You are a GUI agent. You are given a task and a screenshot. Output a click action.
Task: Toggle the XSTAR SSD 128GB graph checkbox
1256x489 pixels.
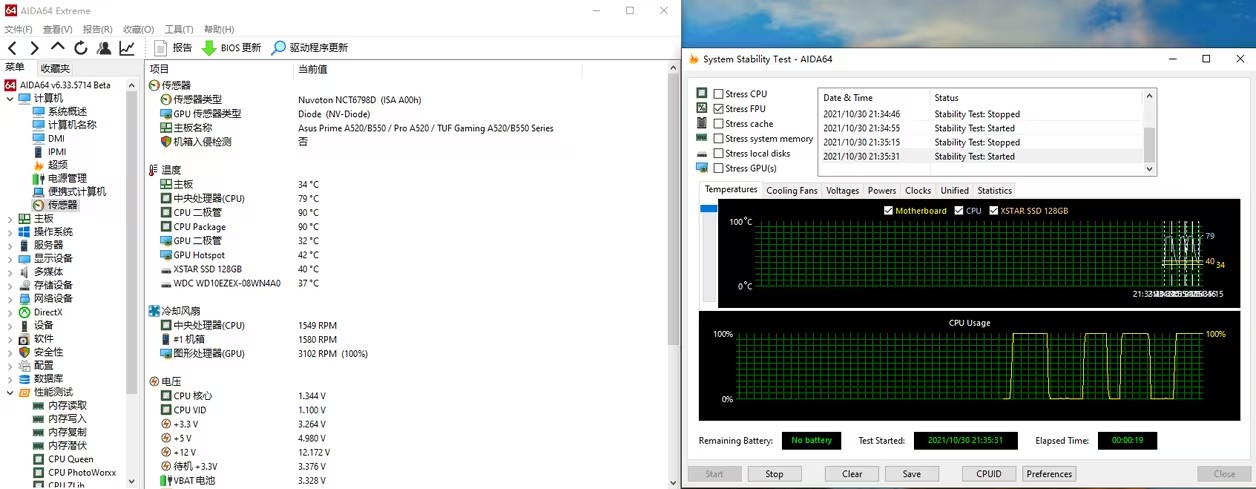coord(994,211)
